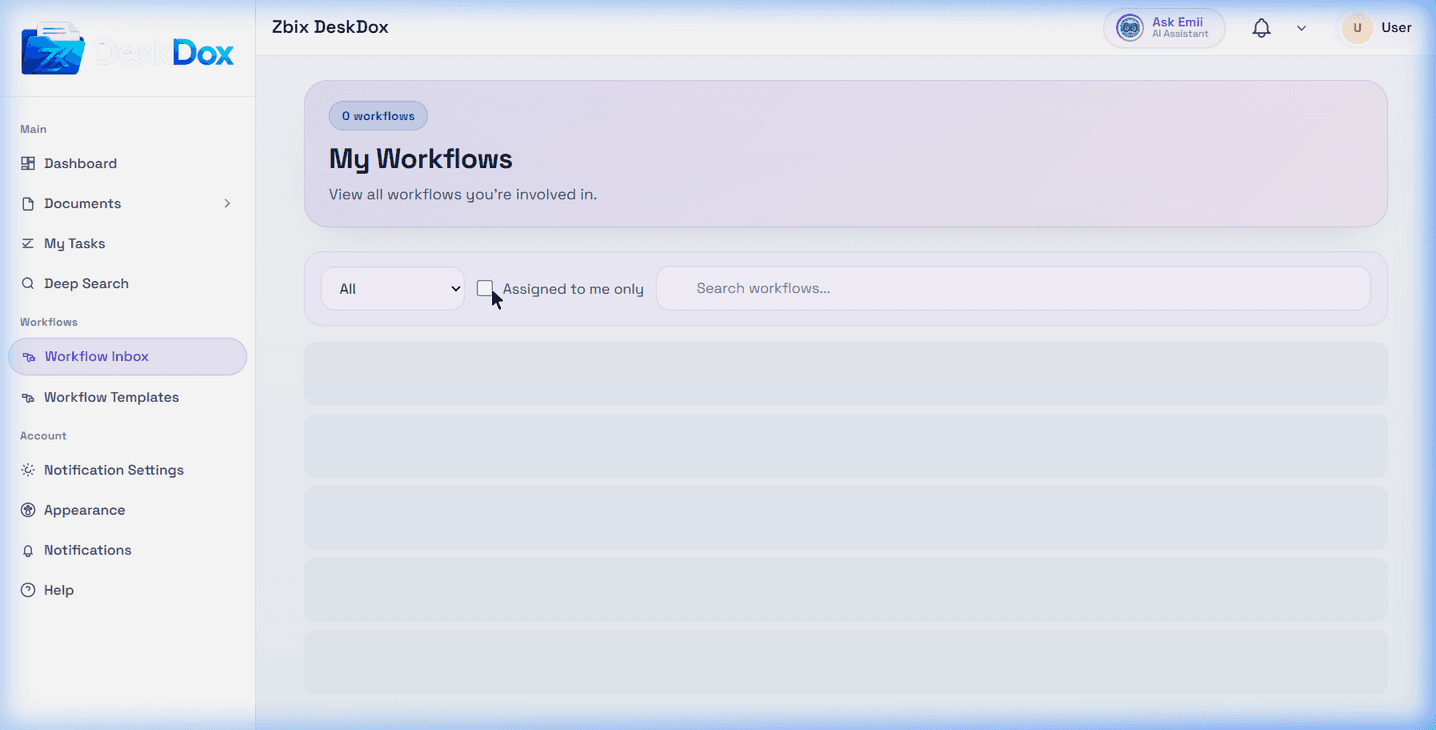Click the Dashboard grid icon

click(28, 163)
